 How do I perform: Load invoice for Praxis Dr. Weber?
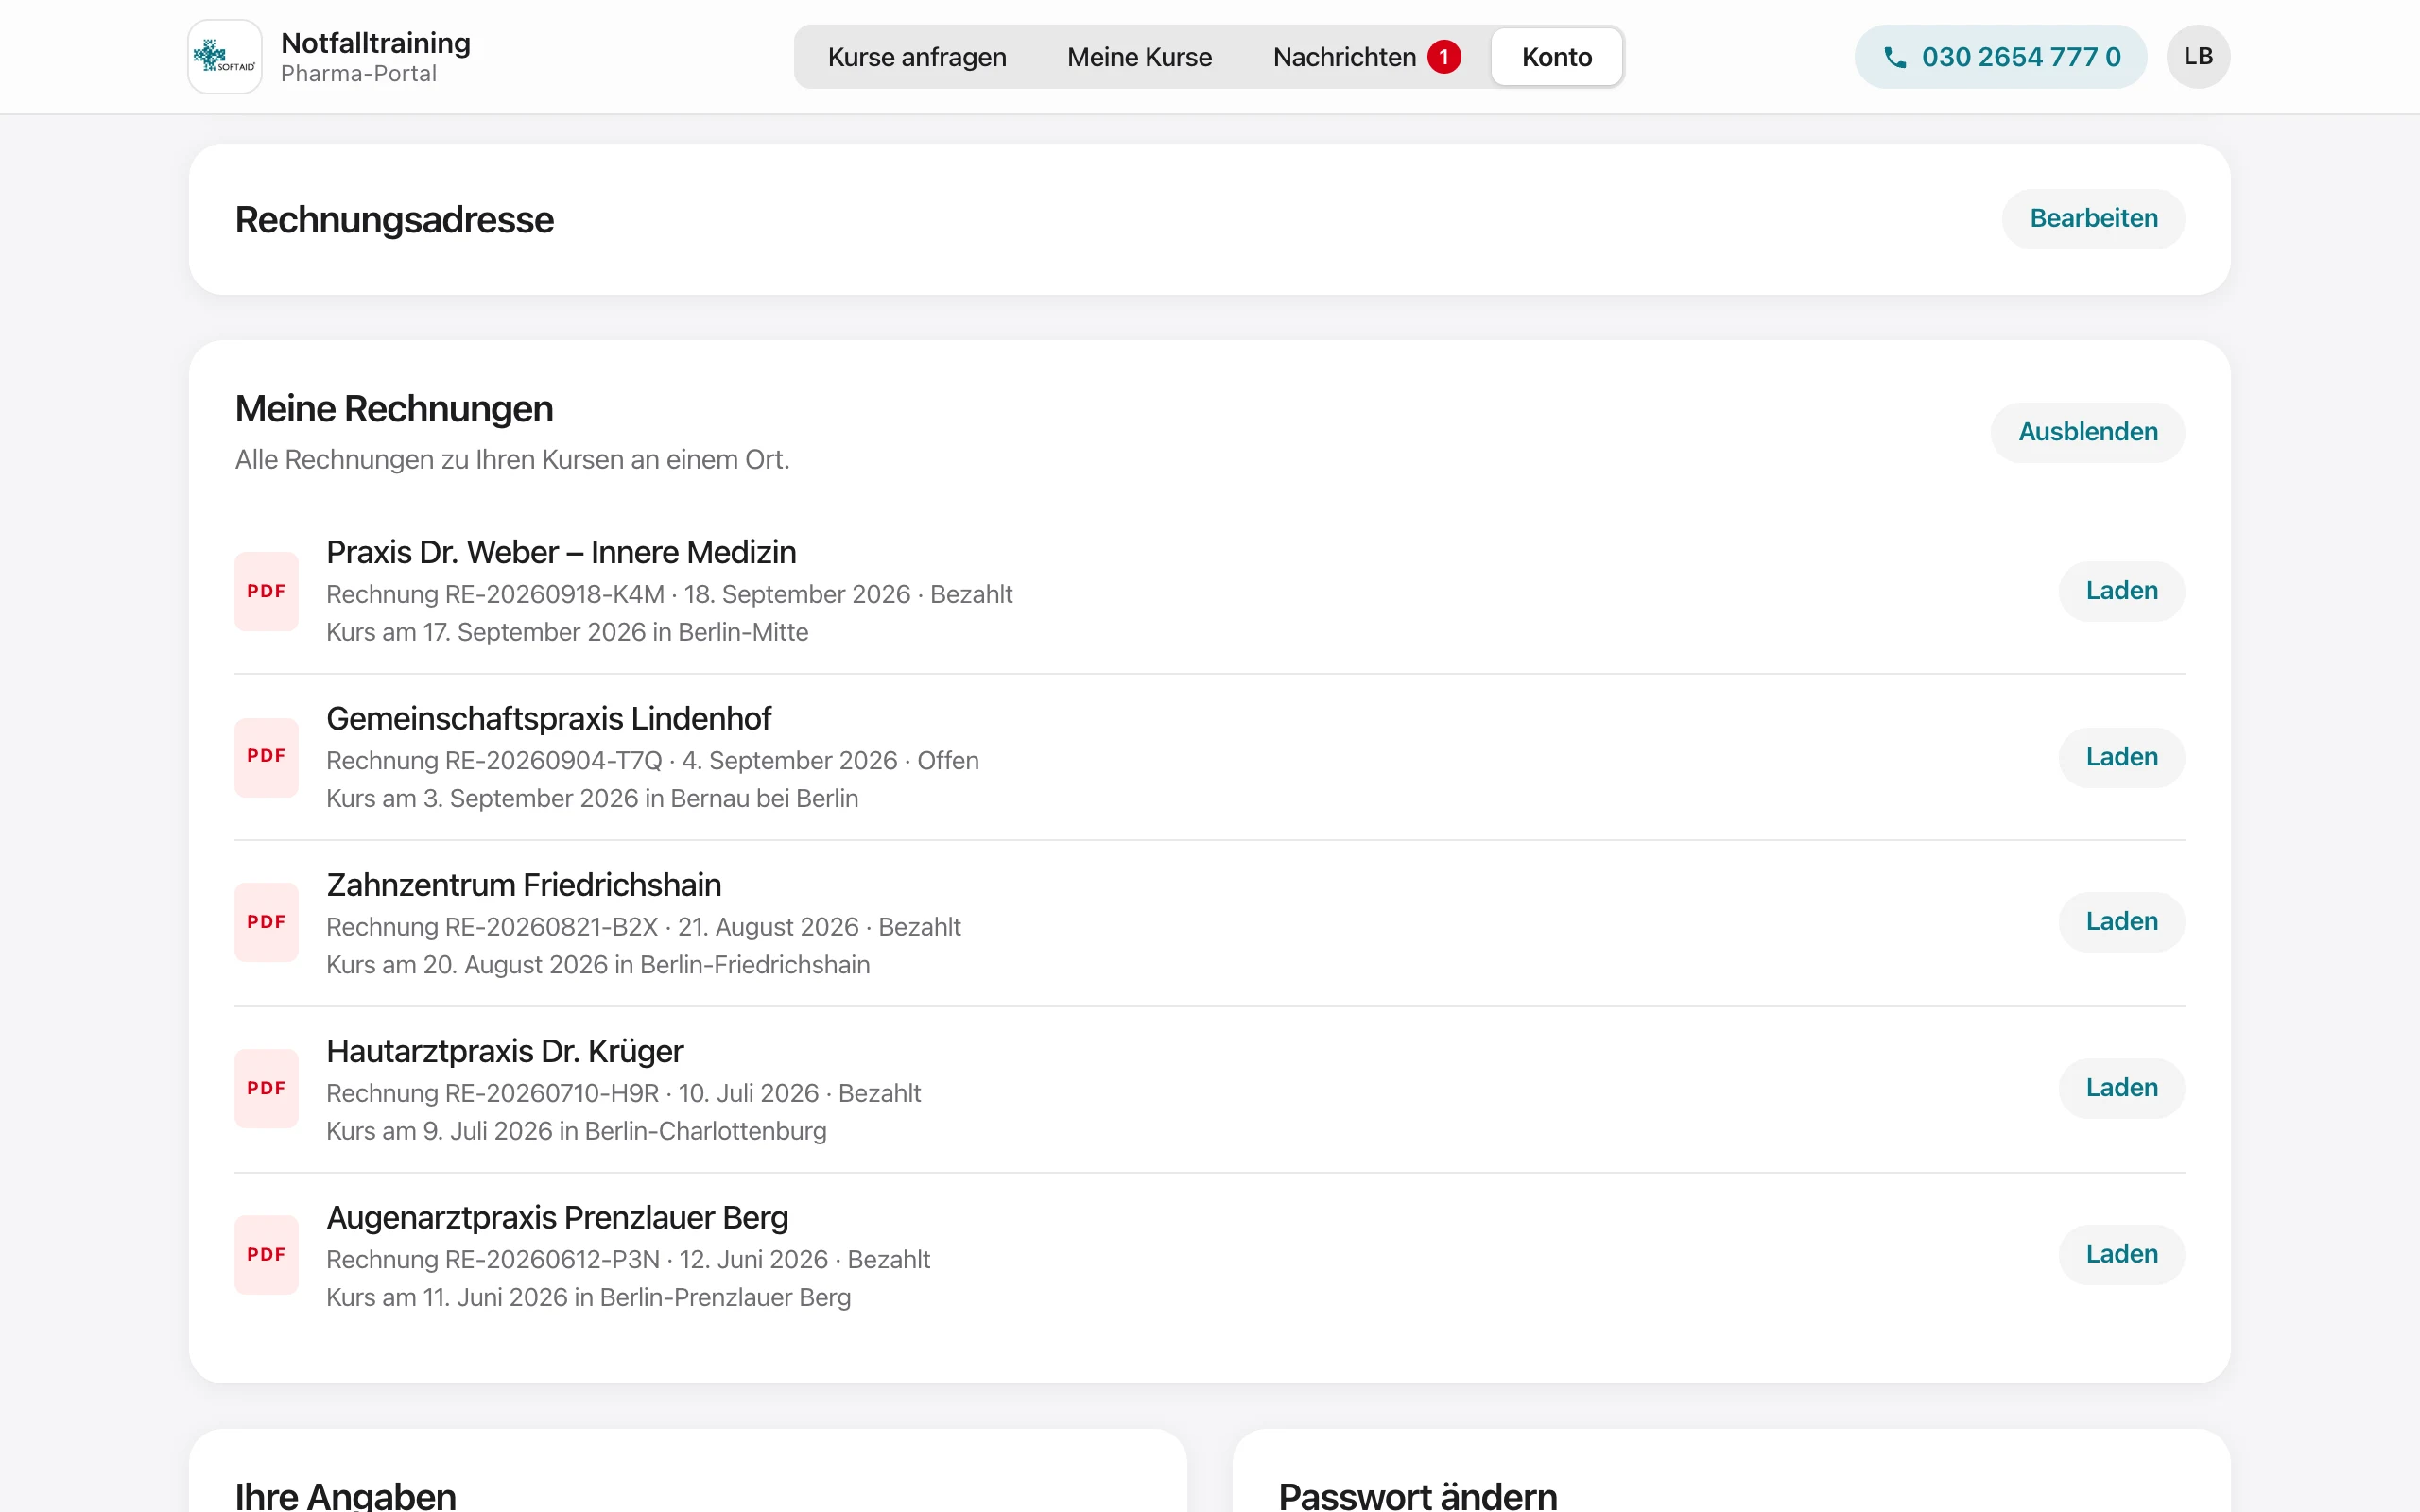(2121, 591)
